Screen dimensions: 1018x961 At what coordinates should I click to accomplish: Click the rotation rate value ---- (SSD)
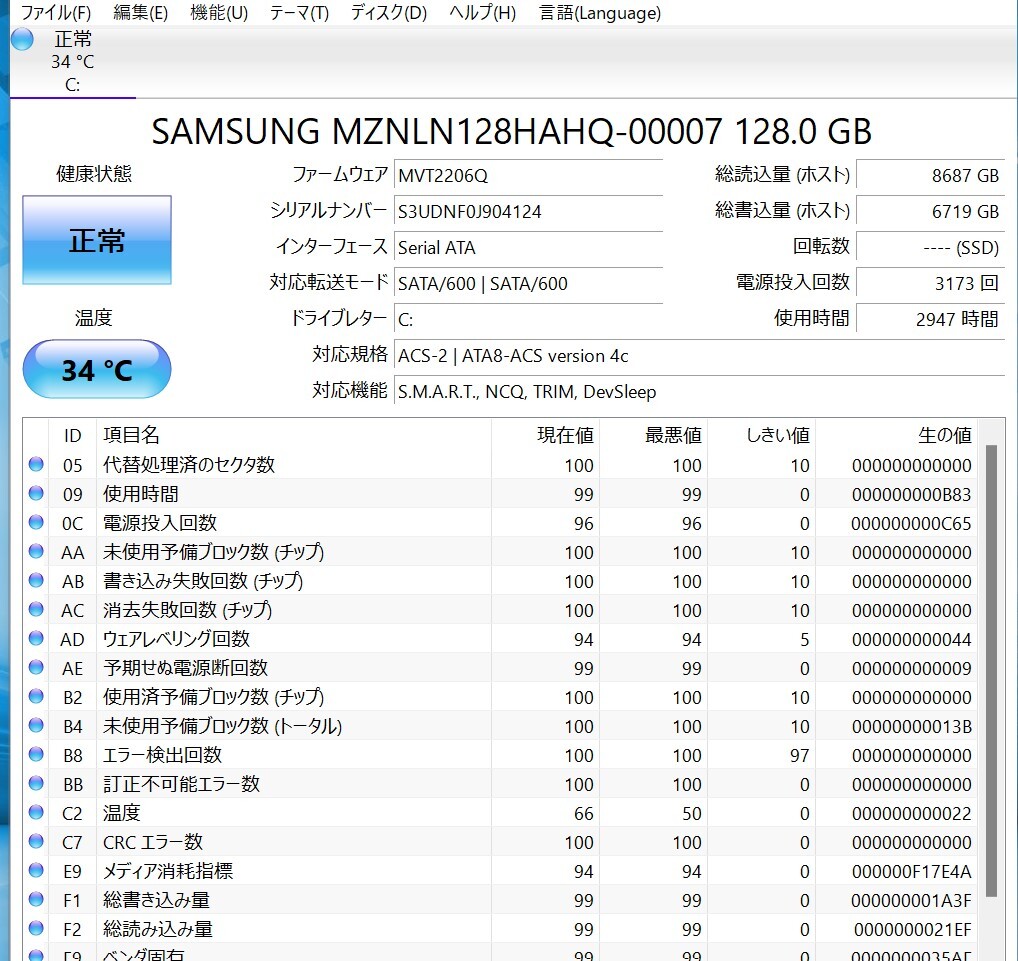click(x=930, y=247)
